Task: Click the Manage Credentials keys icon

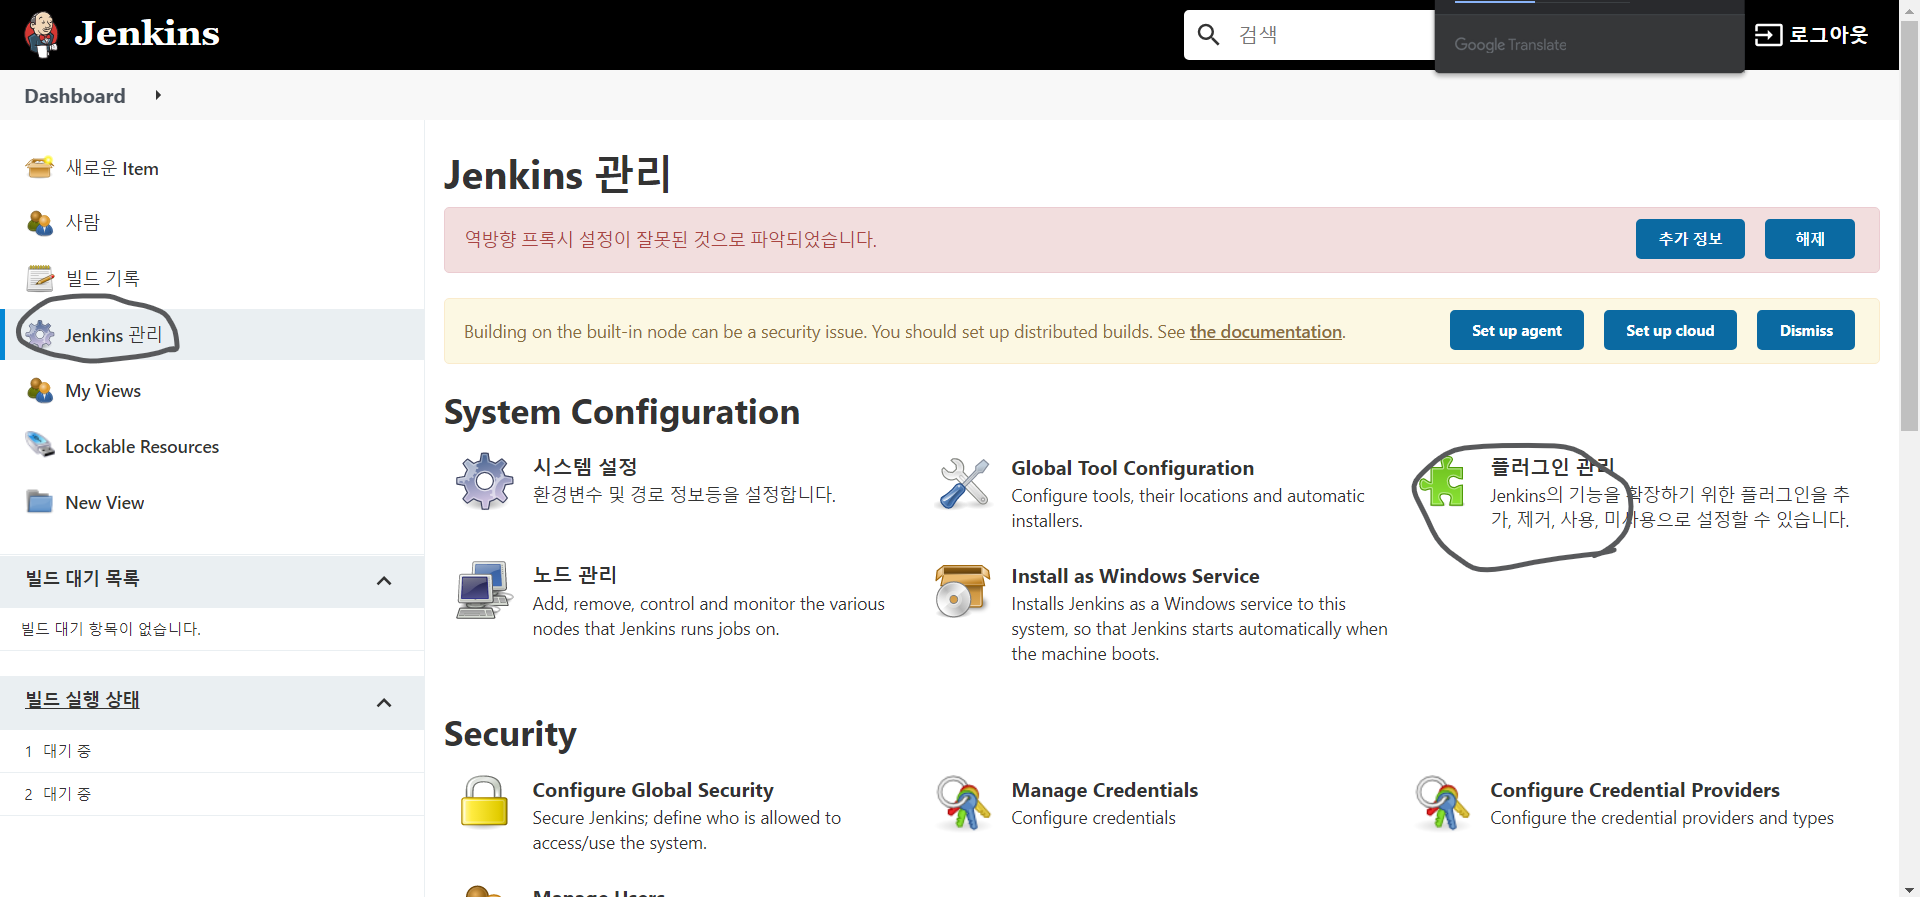Action: [963, 803]
